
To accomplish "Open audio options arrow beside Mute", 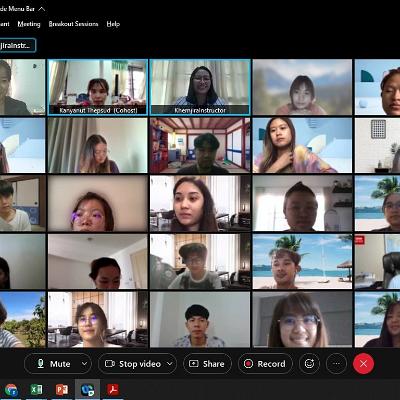I will click(85, 364).
